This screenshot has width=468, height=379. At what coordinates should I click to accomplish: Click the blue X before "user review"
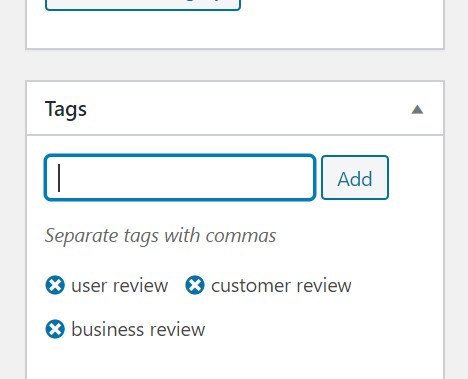[55, 285]
